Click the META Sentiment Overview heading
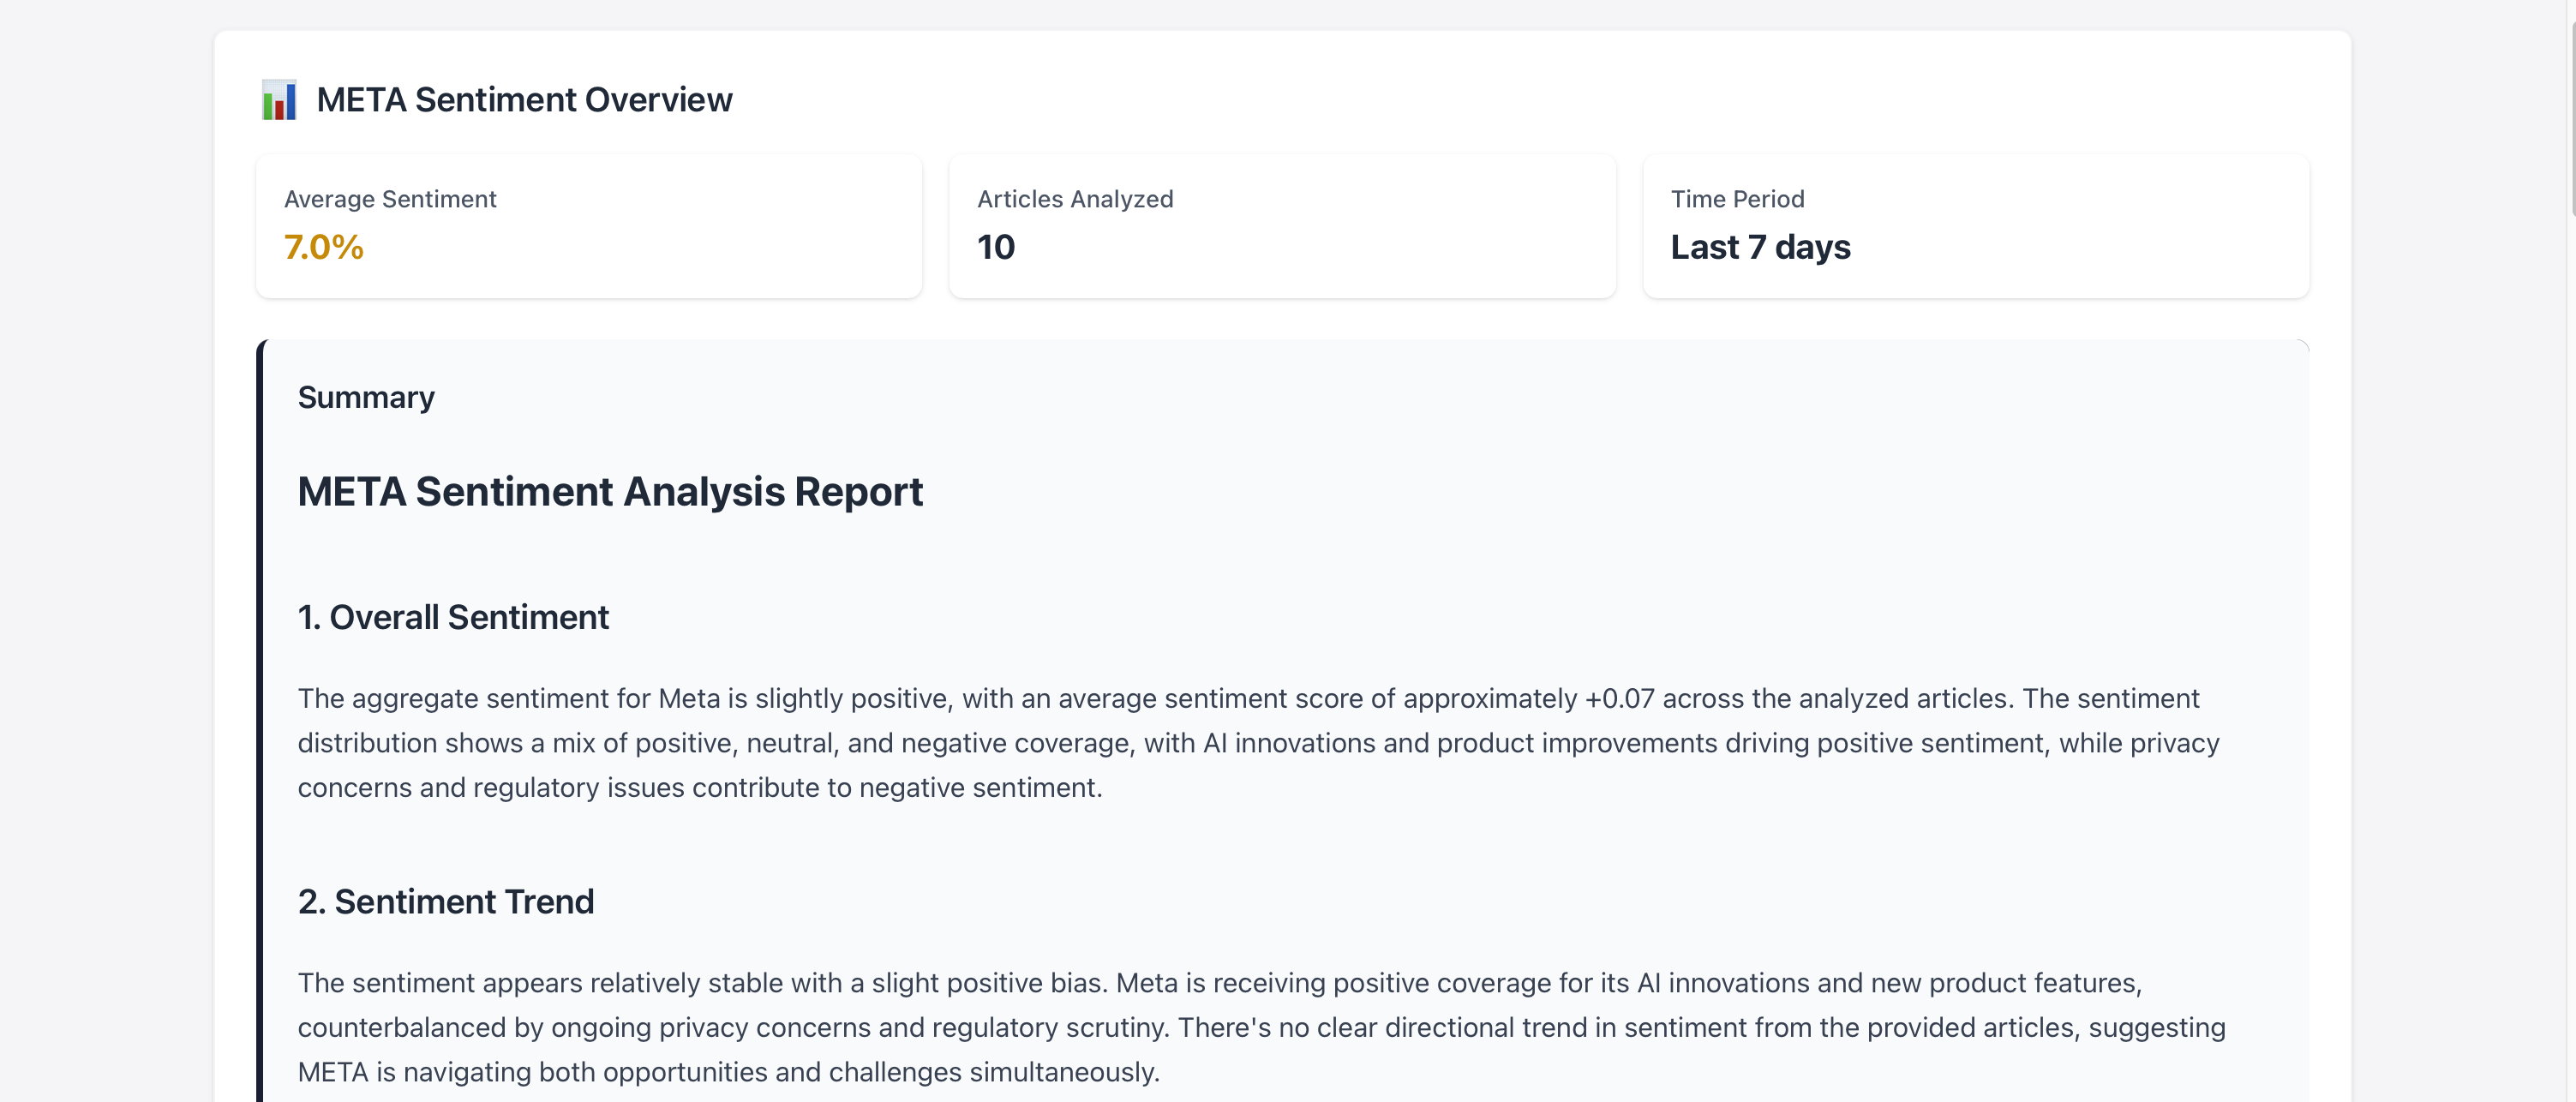This screenshot has height=1102, width=2576. pyautogui.click(x=524, y=100)
